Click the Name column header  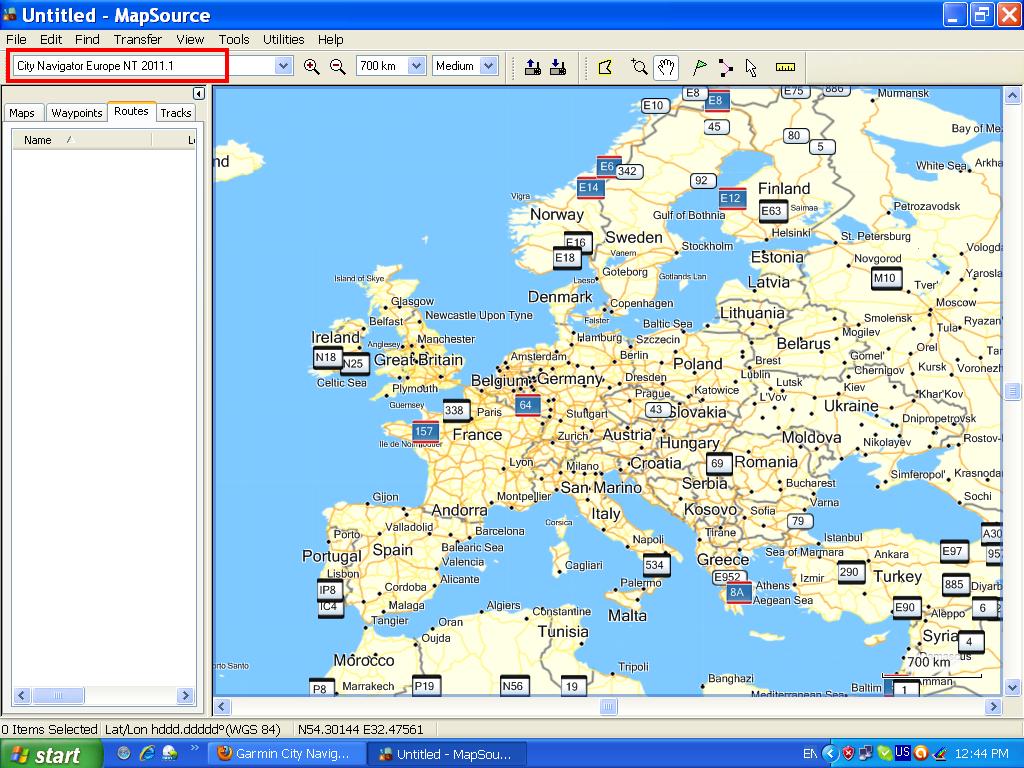(38, 140)
